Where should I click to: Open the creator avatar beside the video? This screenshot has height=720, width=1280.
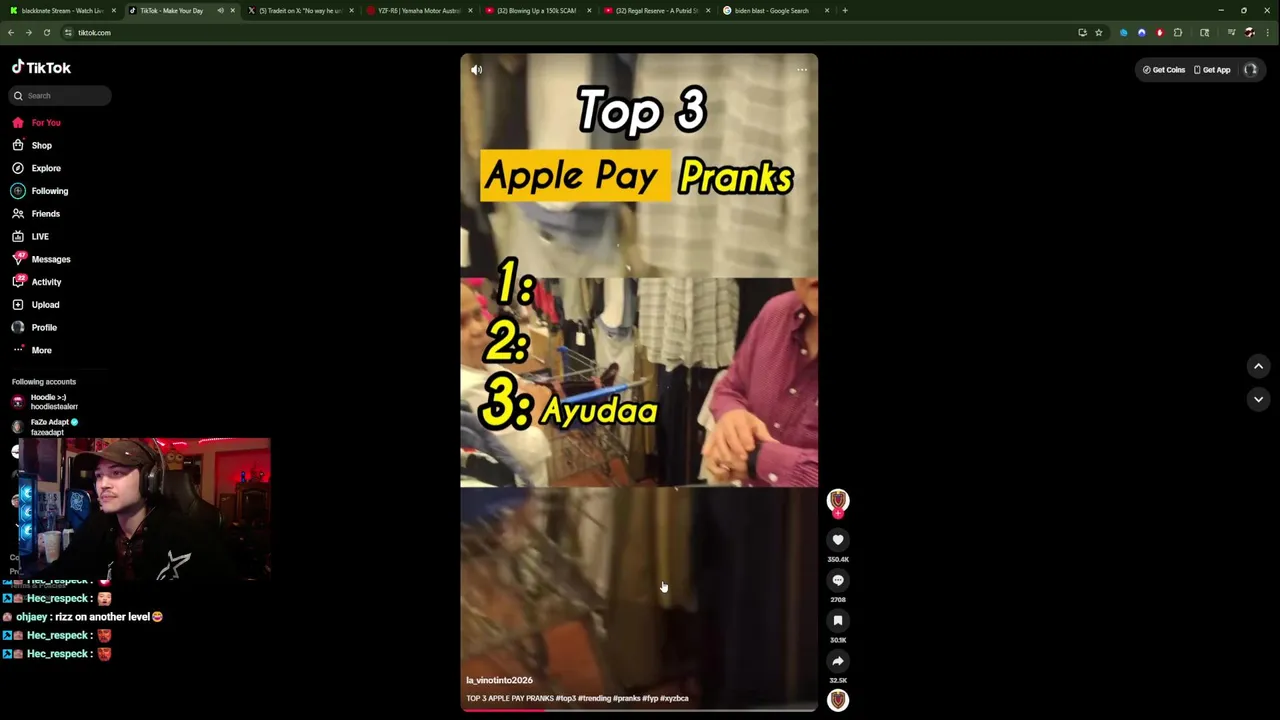pyautogui.click(x=838, y=500)
